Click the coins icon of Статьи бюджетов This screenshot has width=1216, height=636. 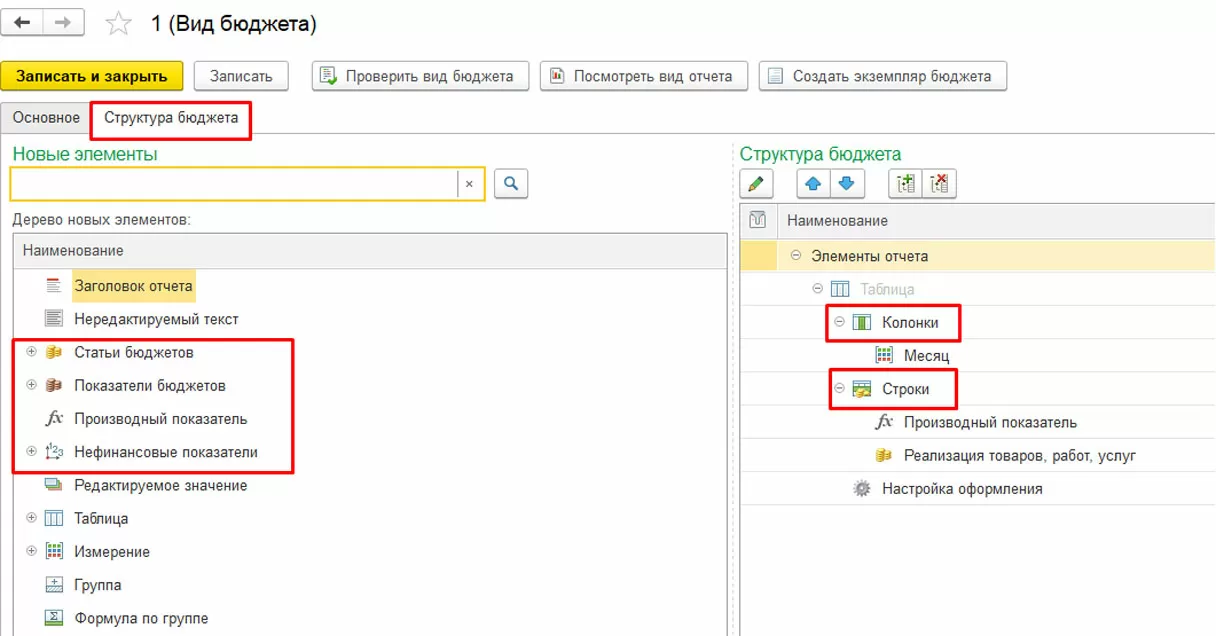[x=54, y=352]
